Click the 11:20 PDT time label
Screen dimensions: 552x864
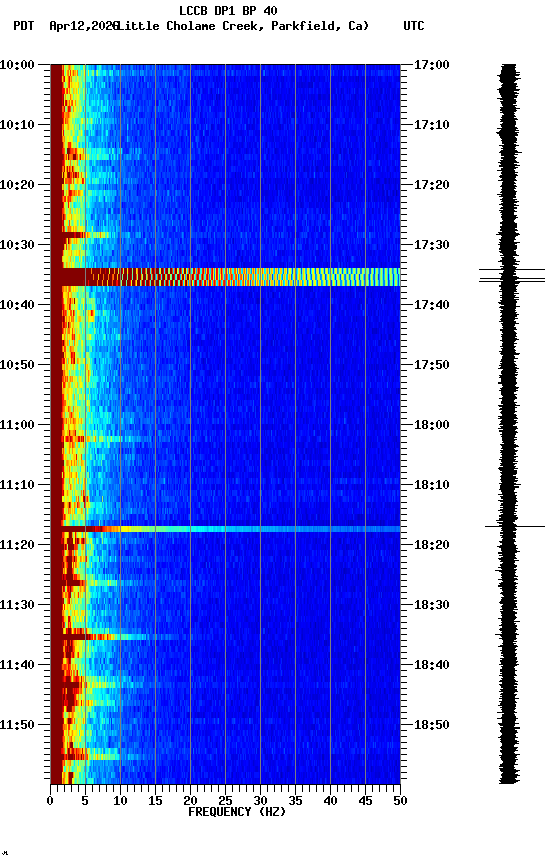[17, 546]
